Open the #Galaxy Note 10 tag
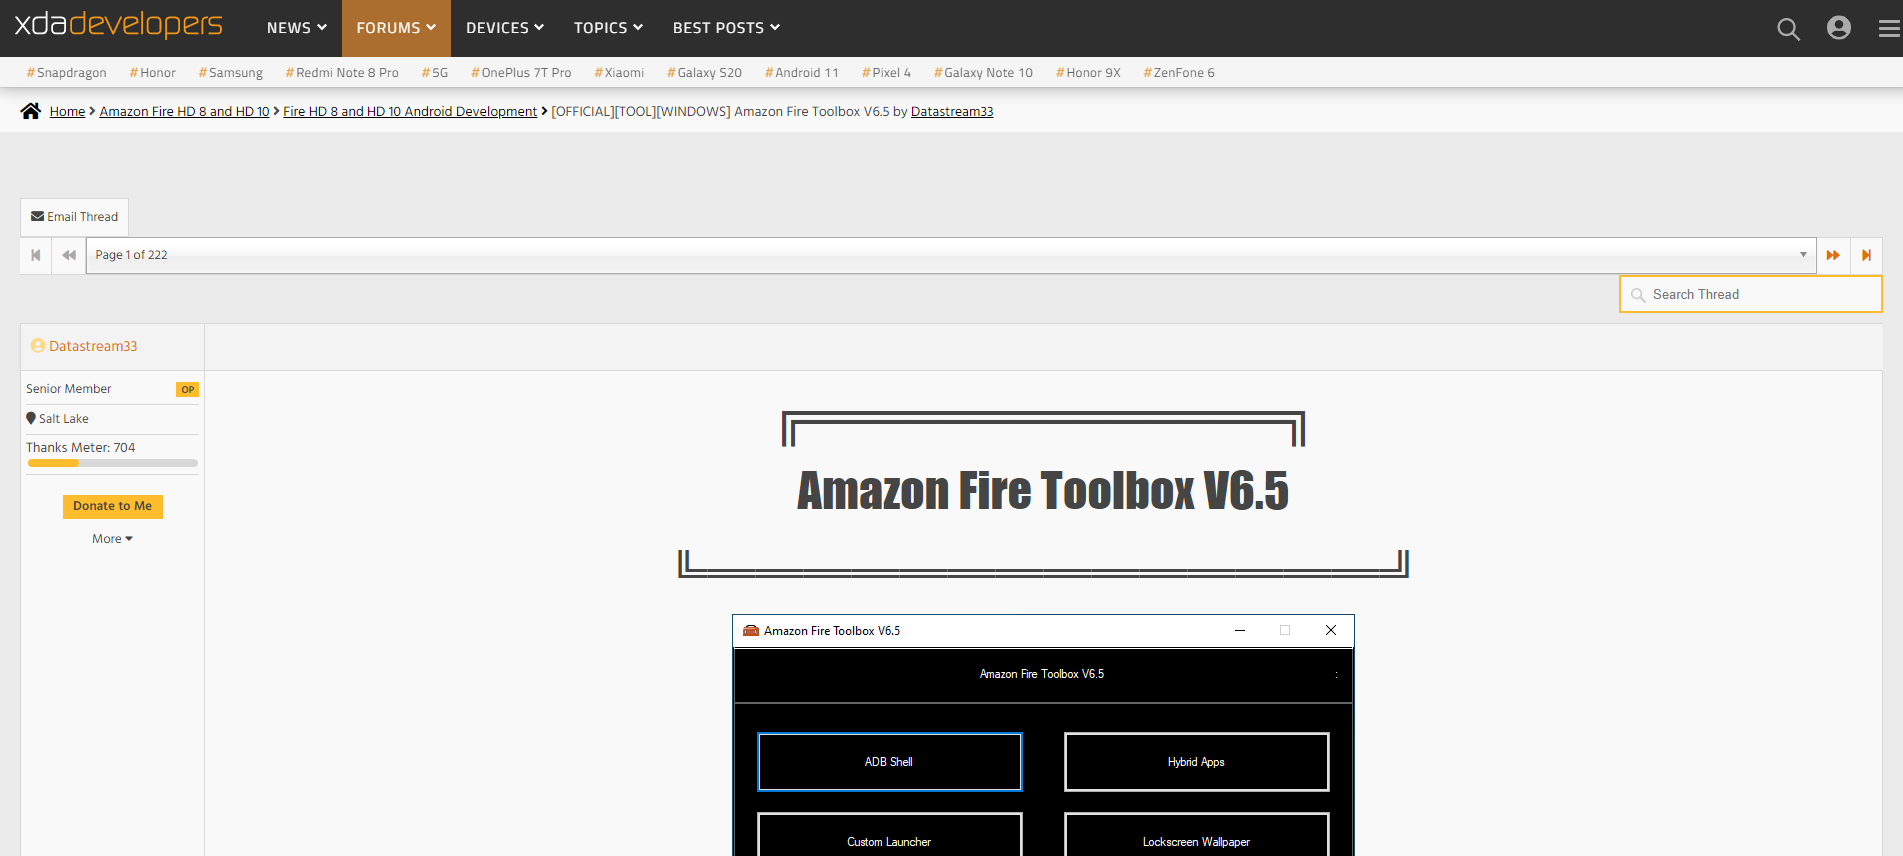This screenshot has height=856, width=1903. [x=984, y=73]
